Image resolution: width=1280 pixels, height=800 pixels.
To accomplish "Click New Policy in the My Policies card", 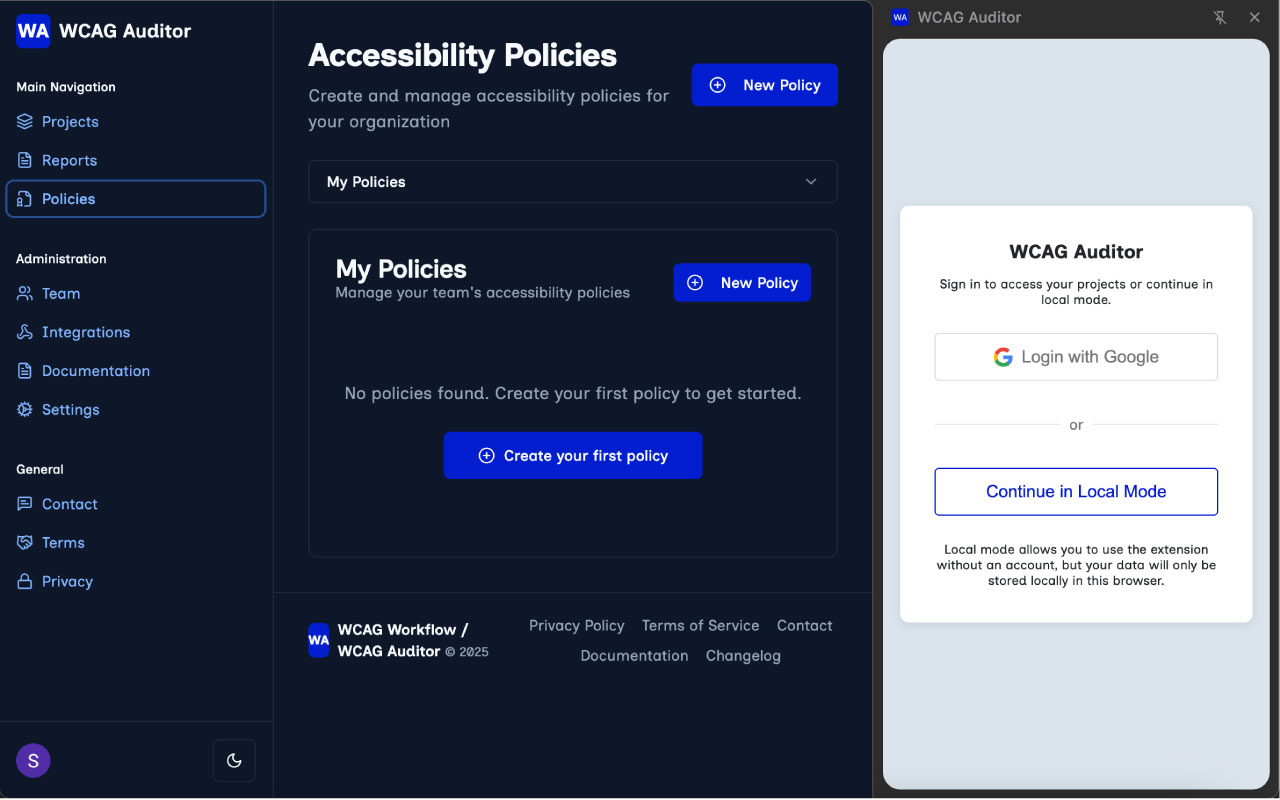I will 742,283.
